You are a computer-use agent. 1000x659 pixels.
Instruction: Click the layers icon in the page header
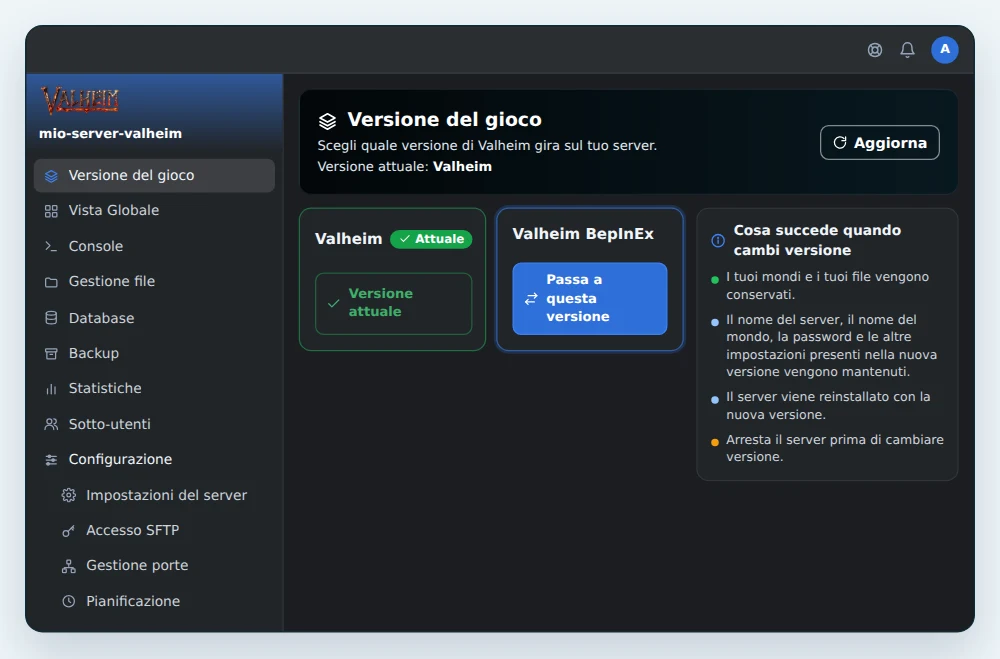[x=327, y=121]
